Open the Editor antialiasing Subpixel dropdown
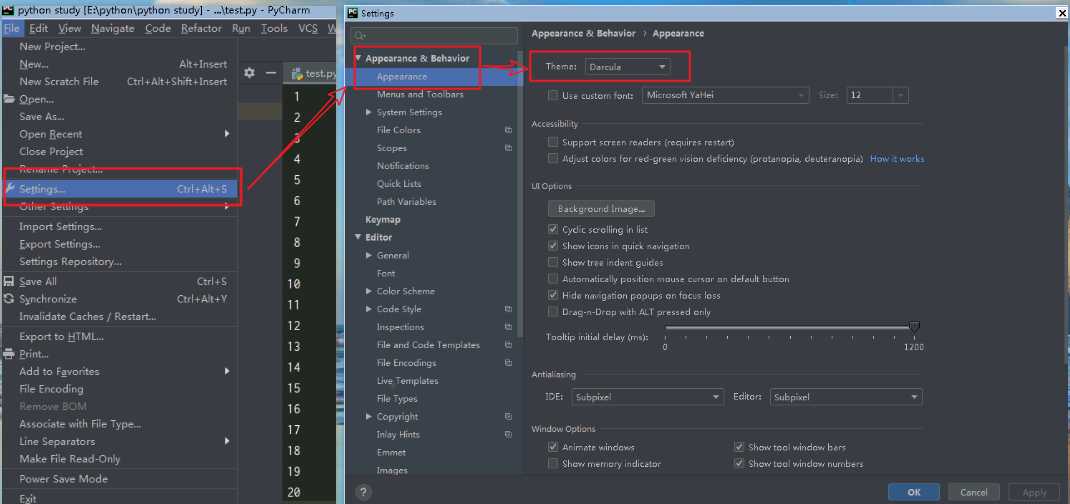This screenshot has width=1070, height=504. click(x=846, y=397)
